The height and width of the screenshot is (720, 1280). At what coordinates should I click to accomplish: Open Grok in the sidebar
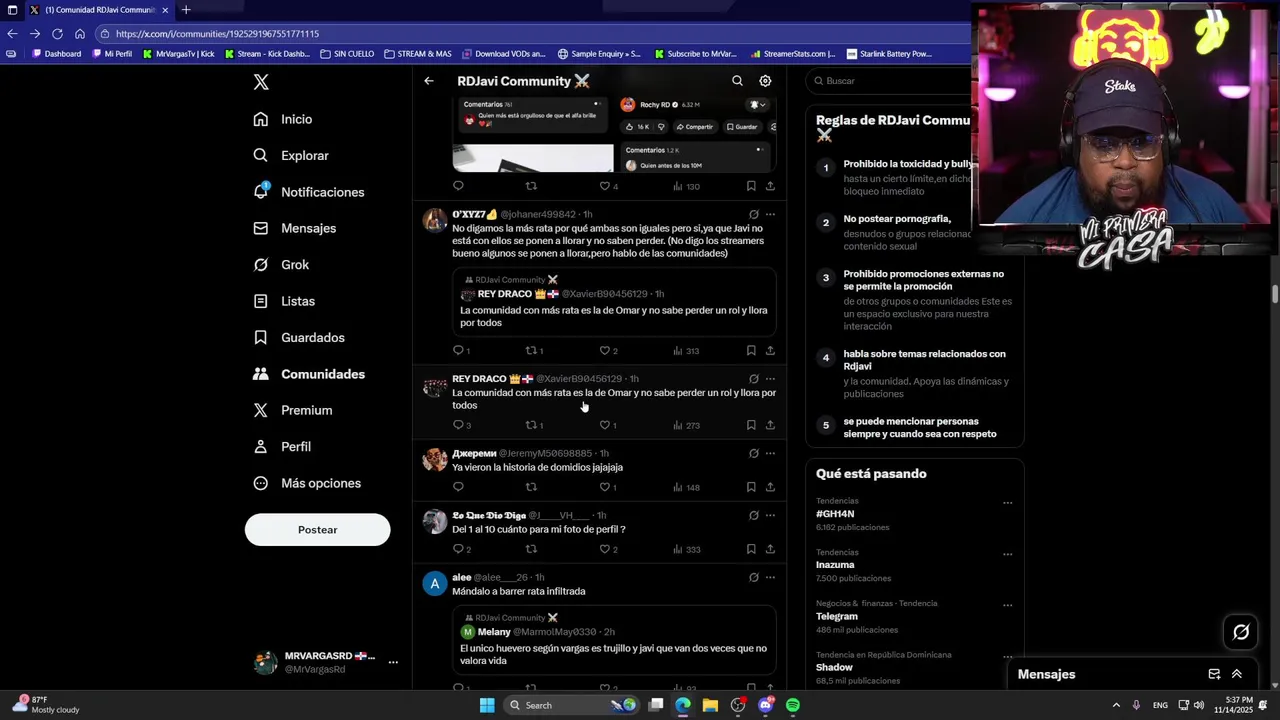pyautogui.click(x=281, y=265)
